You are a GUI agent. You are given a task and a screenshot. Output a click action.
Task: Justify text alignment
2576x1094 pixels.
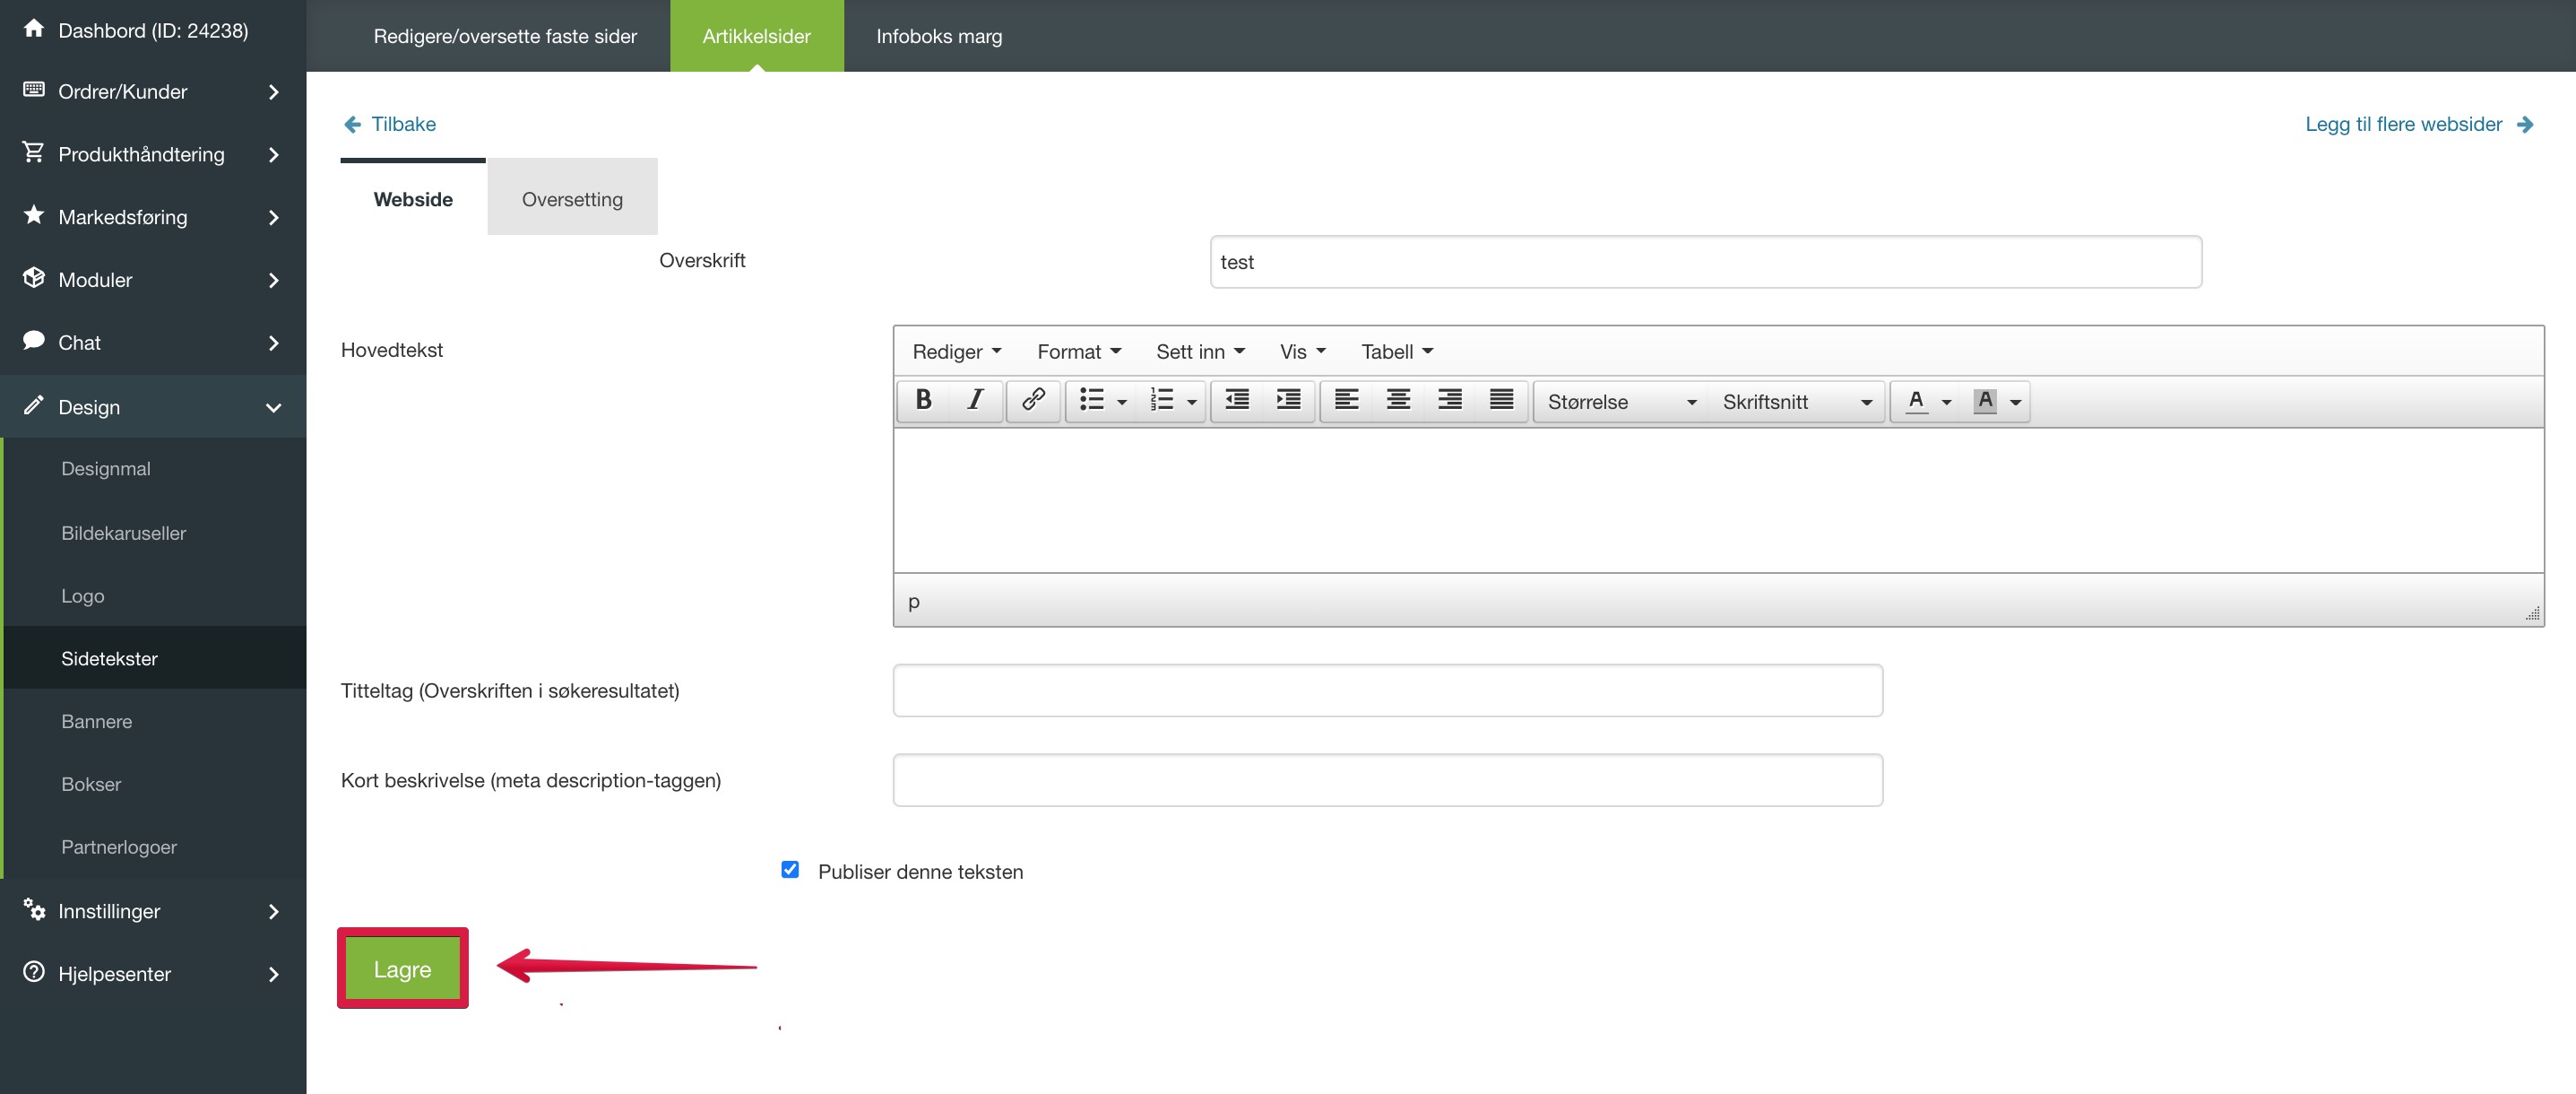[x=1501, y=401]
